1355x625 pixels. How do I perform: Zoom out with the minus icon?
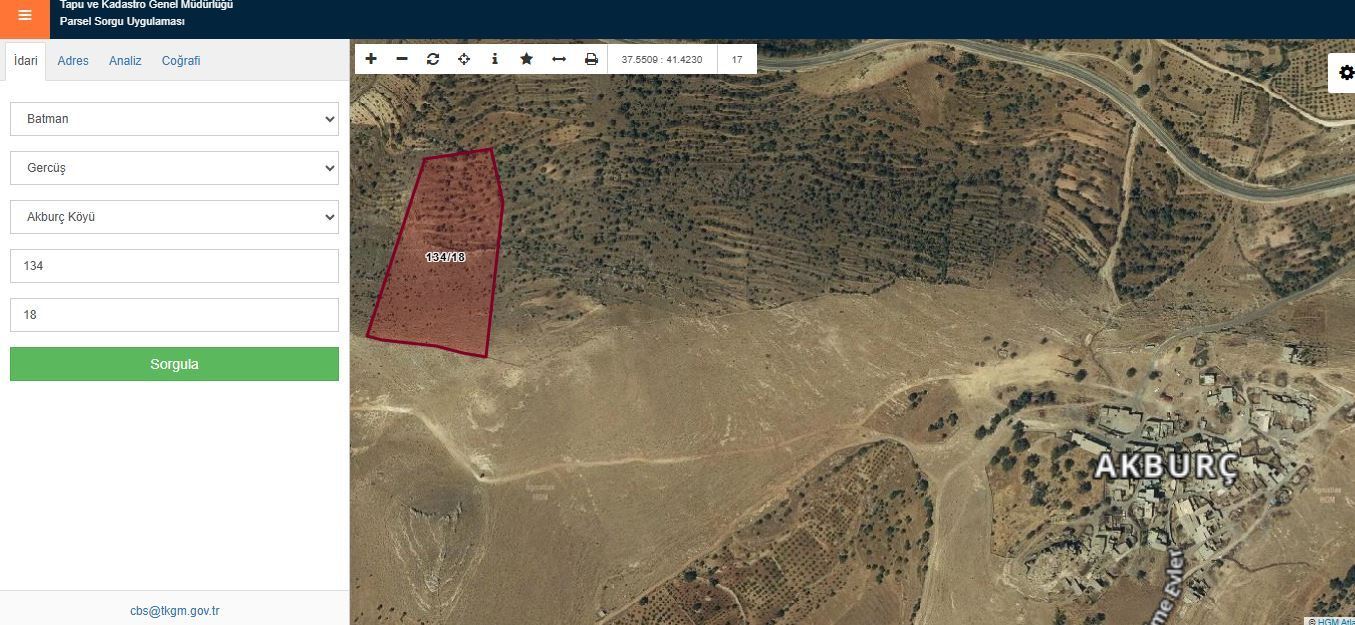[x=402, y=59]
